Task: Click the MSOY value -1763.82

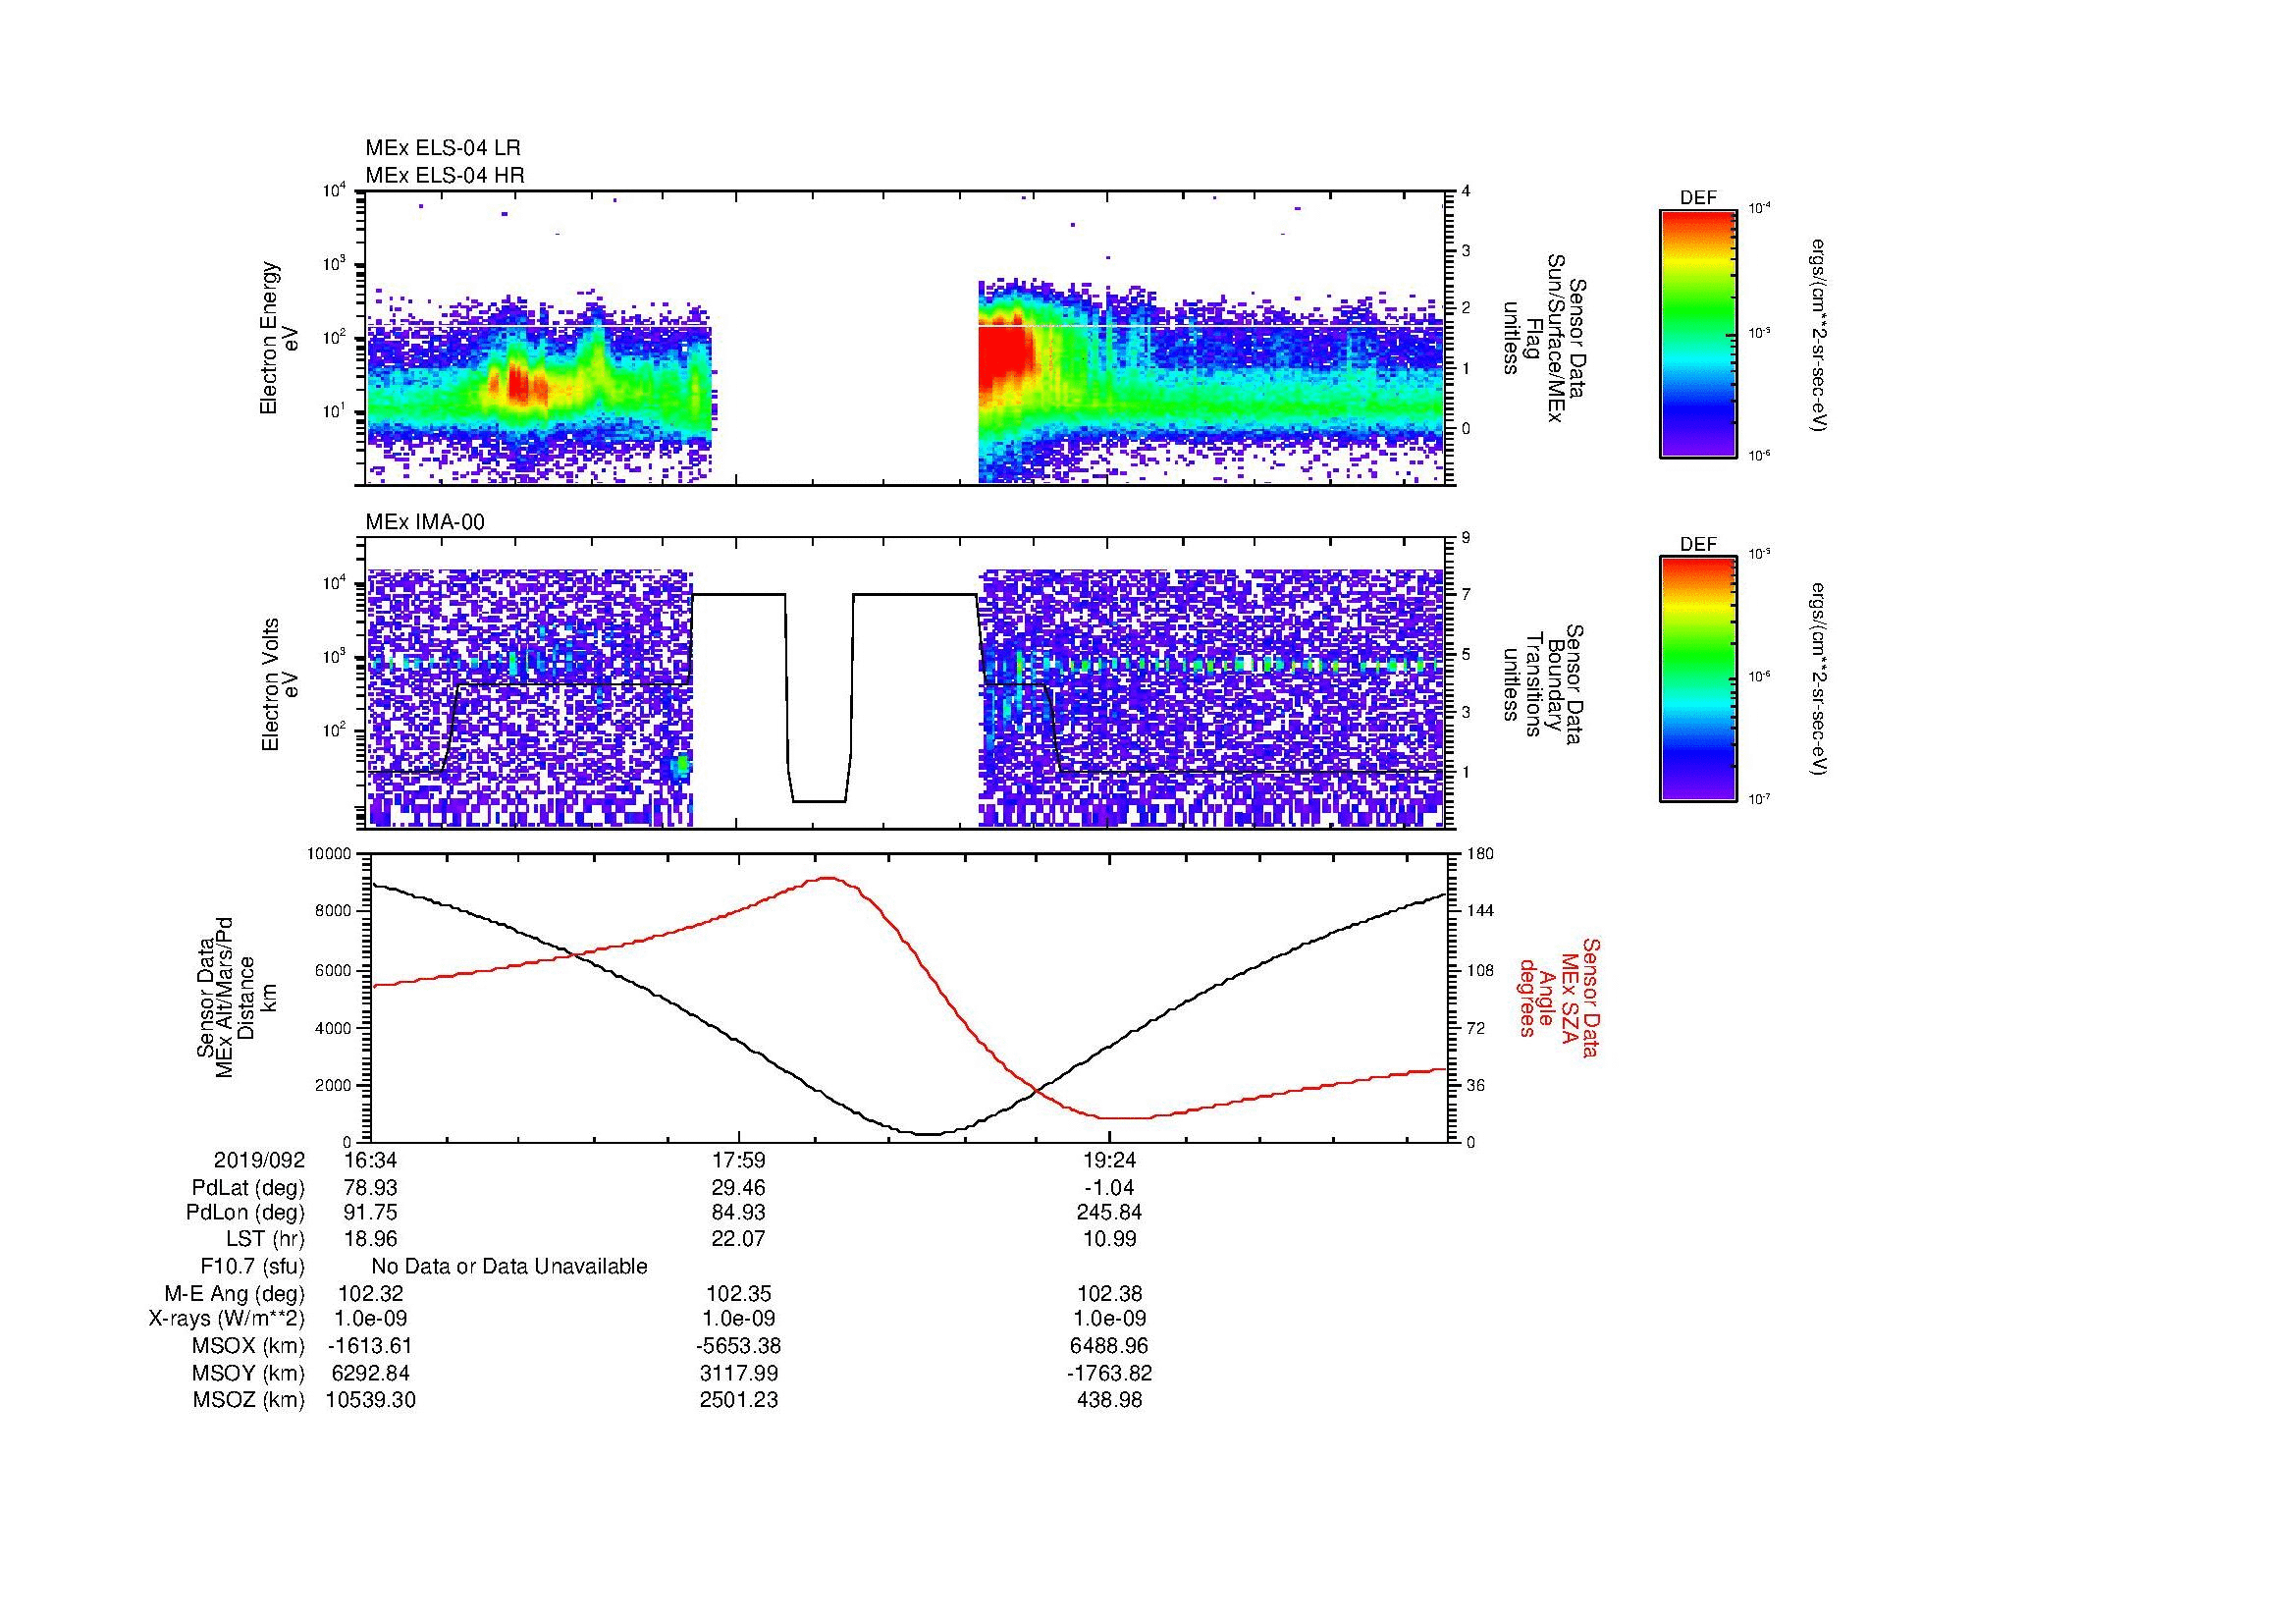Action: coord(1109,1373)
